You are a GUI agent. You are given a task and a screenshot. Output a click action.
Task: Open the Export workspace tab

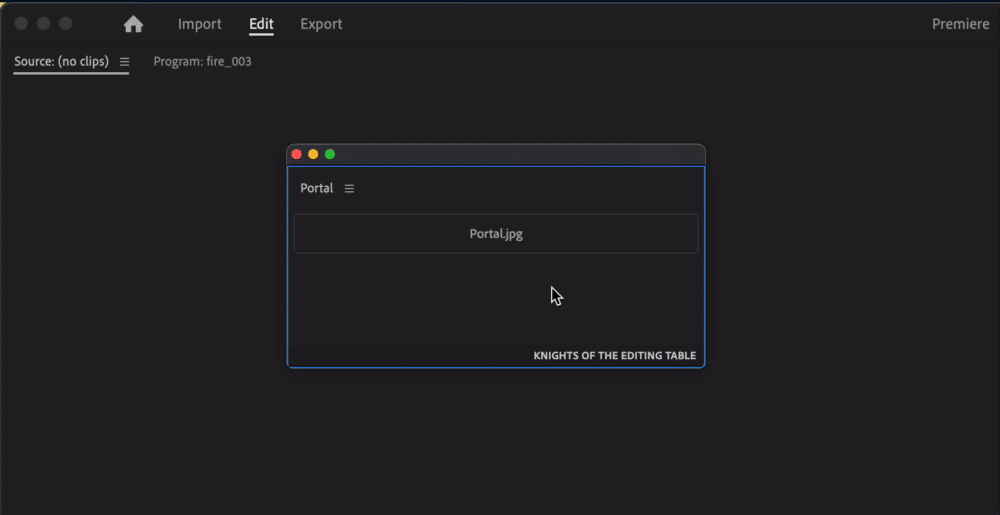click(x=321, y=24)
